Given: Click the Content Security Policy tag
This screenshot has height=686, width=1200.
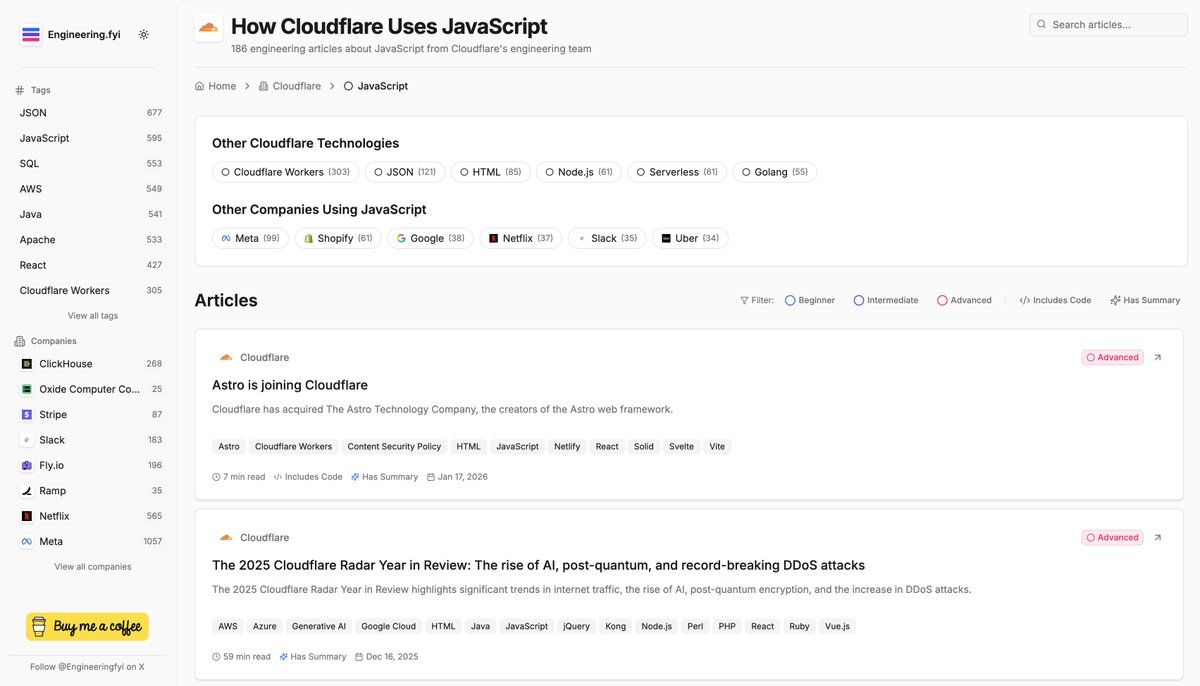Looking at the screenshot, I should [394, 446].
